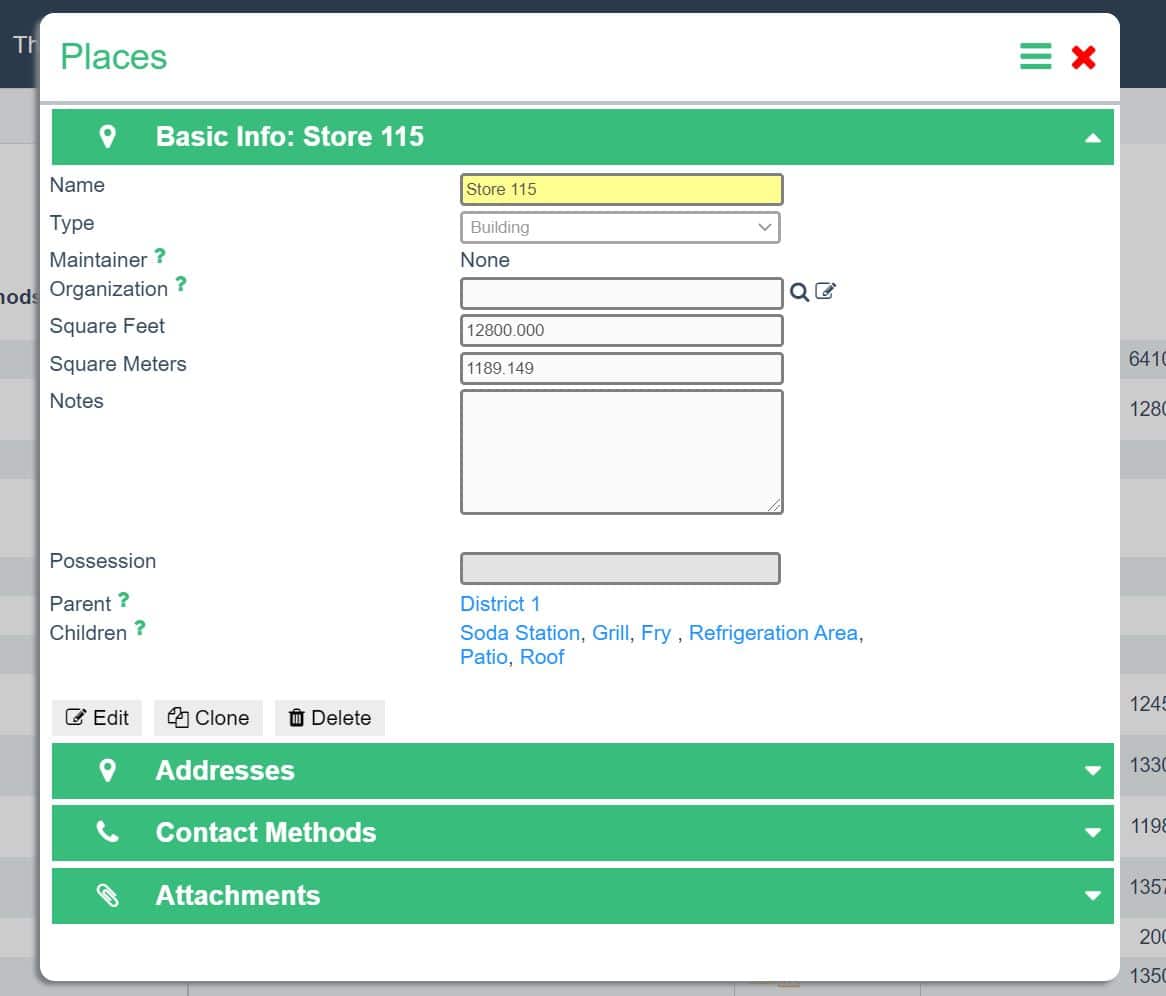This screenshot has width=1166, height=996.
Task: Click the Square Feet field
Action: click(622, 330)
